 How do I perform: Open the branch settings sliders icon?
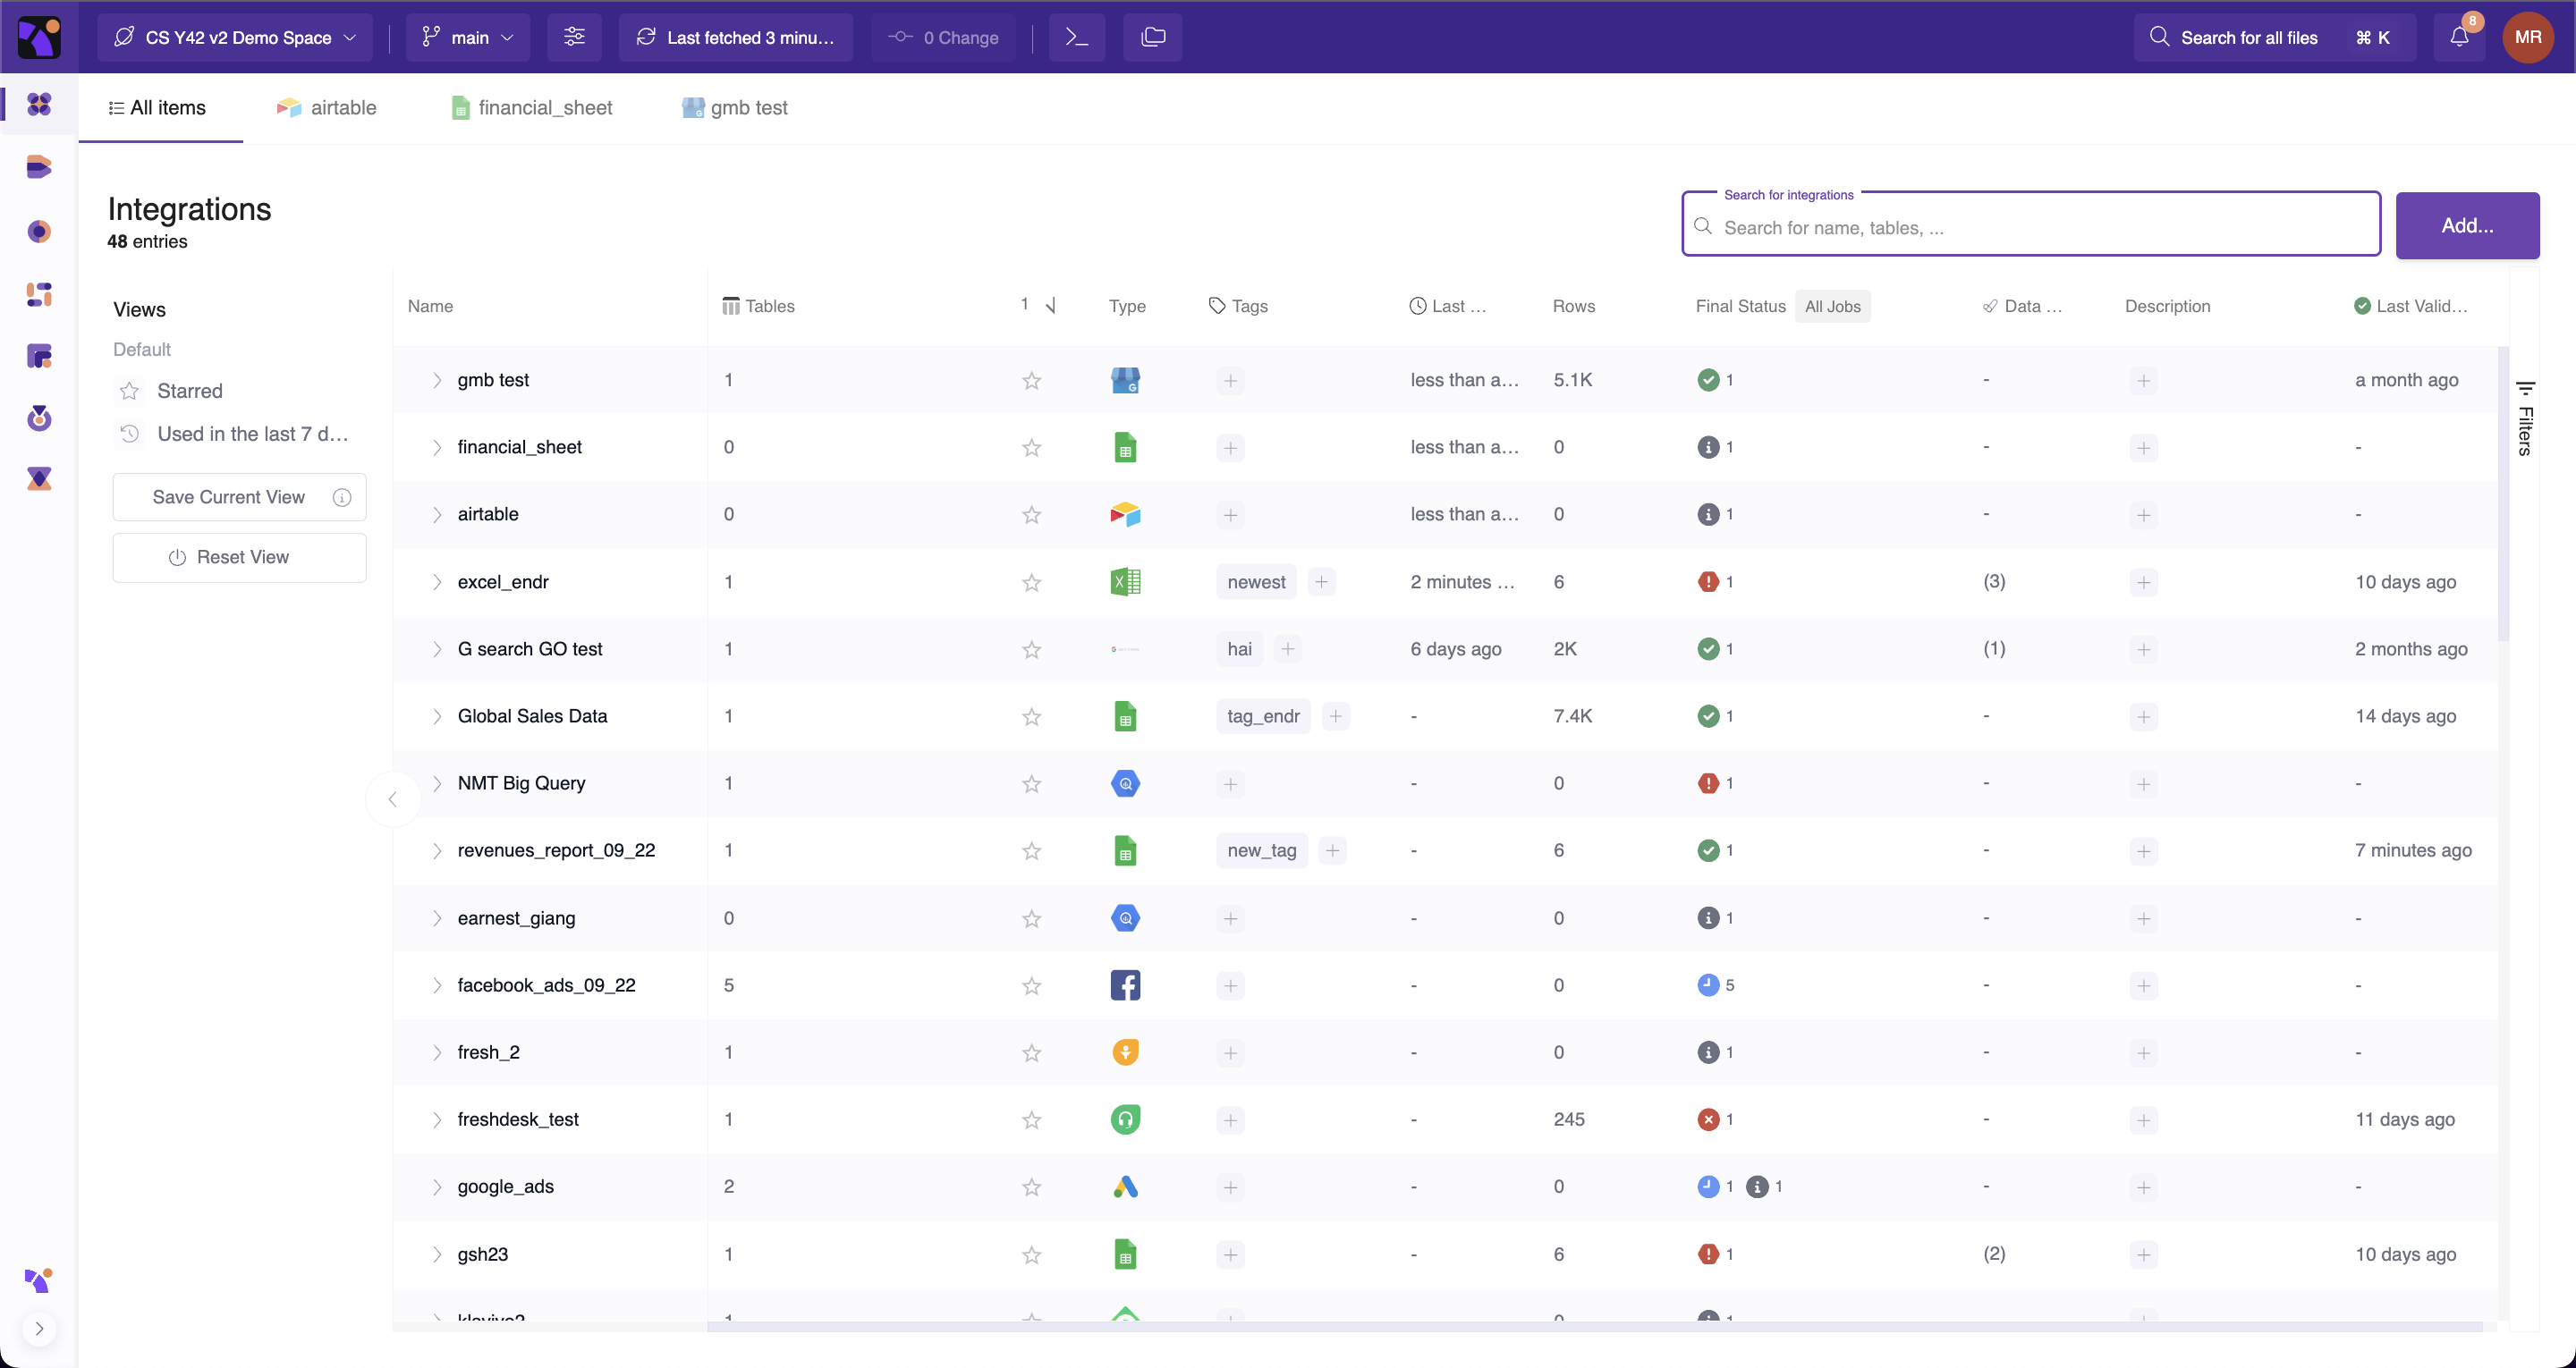click(x=574, y=37)
